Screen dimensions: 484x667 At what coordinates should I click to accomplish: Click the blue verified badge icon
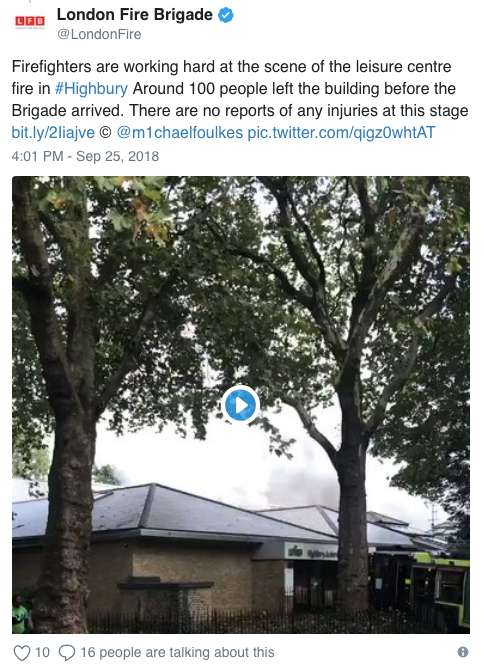[226, 15]
